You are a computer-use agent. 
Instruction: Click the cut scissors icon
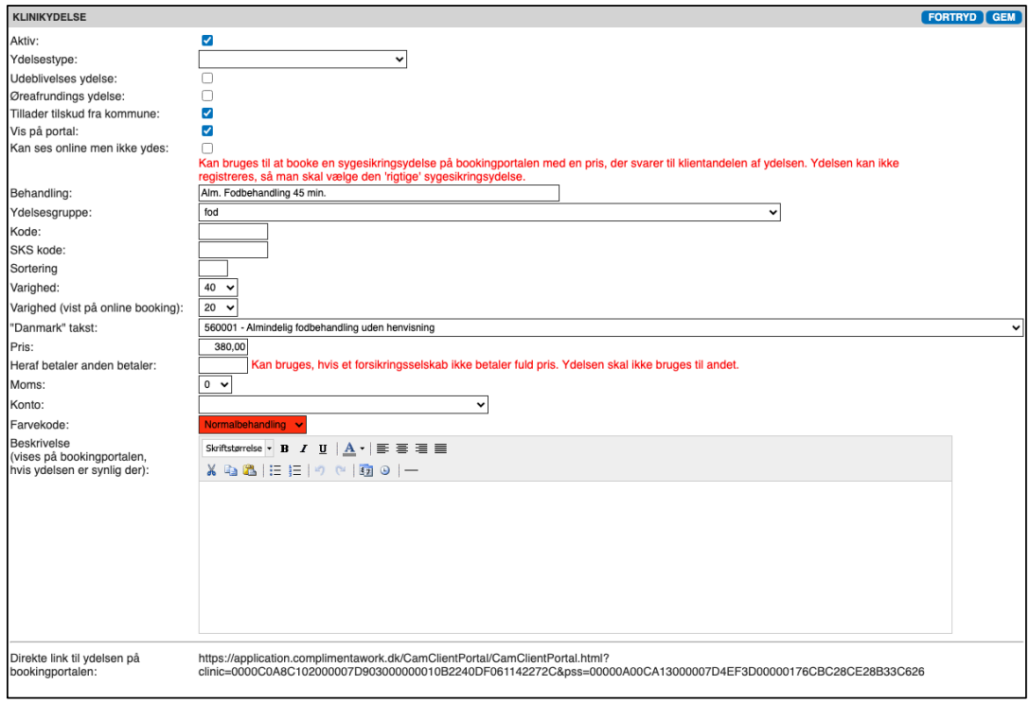(212, 470)
